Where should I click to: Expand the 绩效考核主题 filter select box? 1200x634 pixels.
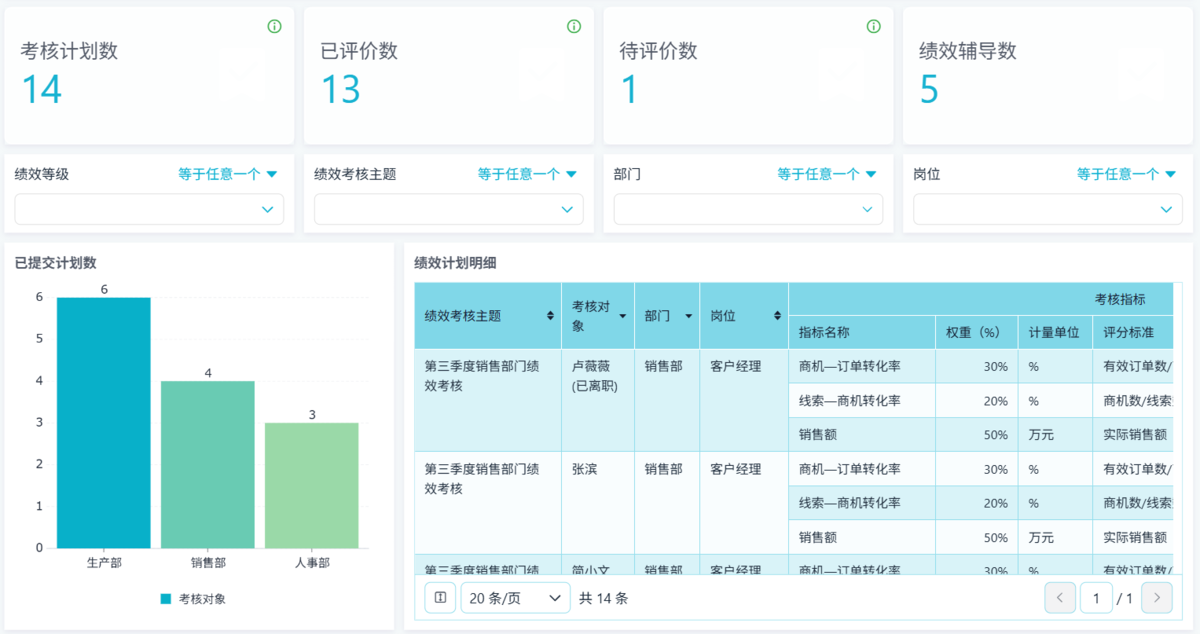click(x=448, y=209)
